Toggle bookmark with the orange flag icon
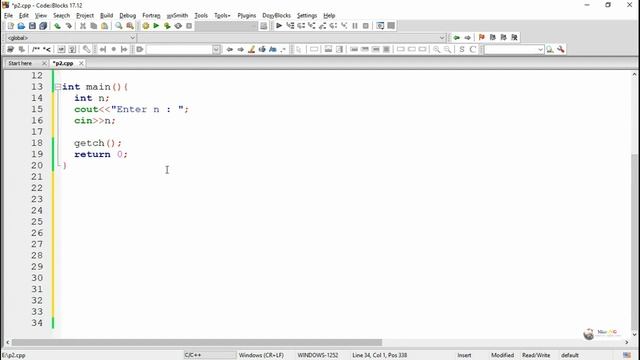Viewport: 640px width, 360px height. pos(482,38)
